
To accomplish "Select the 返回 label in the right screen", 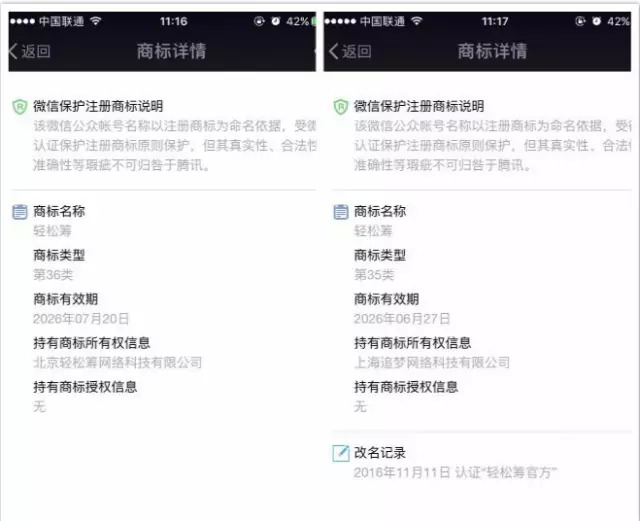I will [357, 51].
